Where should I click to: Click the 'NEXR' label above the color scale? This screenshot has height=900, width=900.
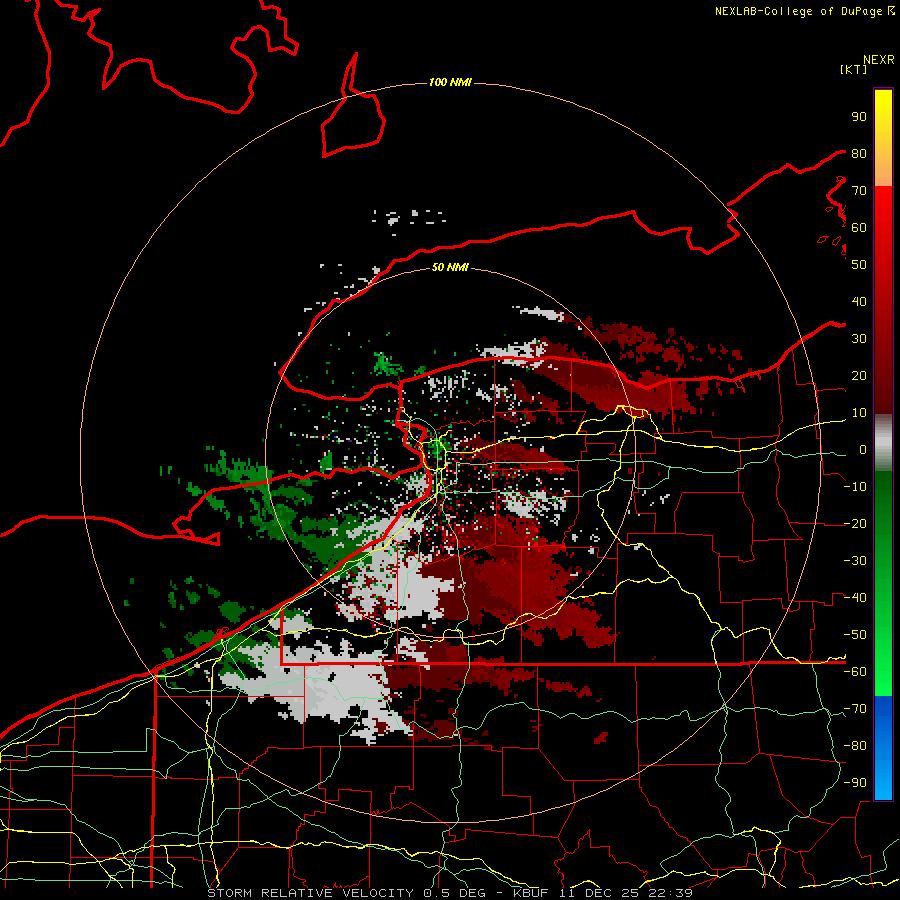(879, 60)
